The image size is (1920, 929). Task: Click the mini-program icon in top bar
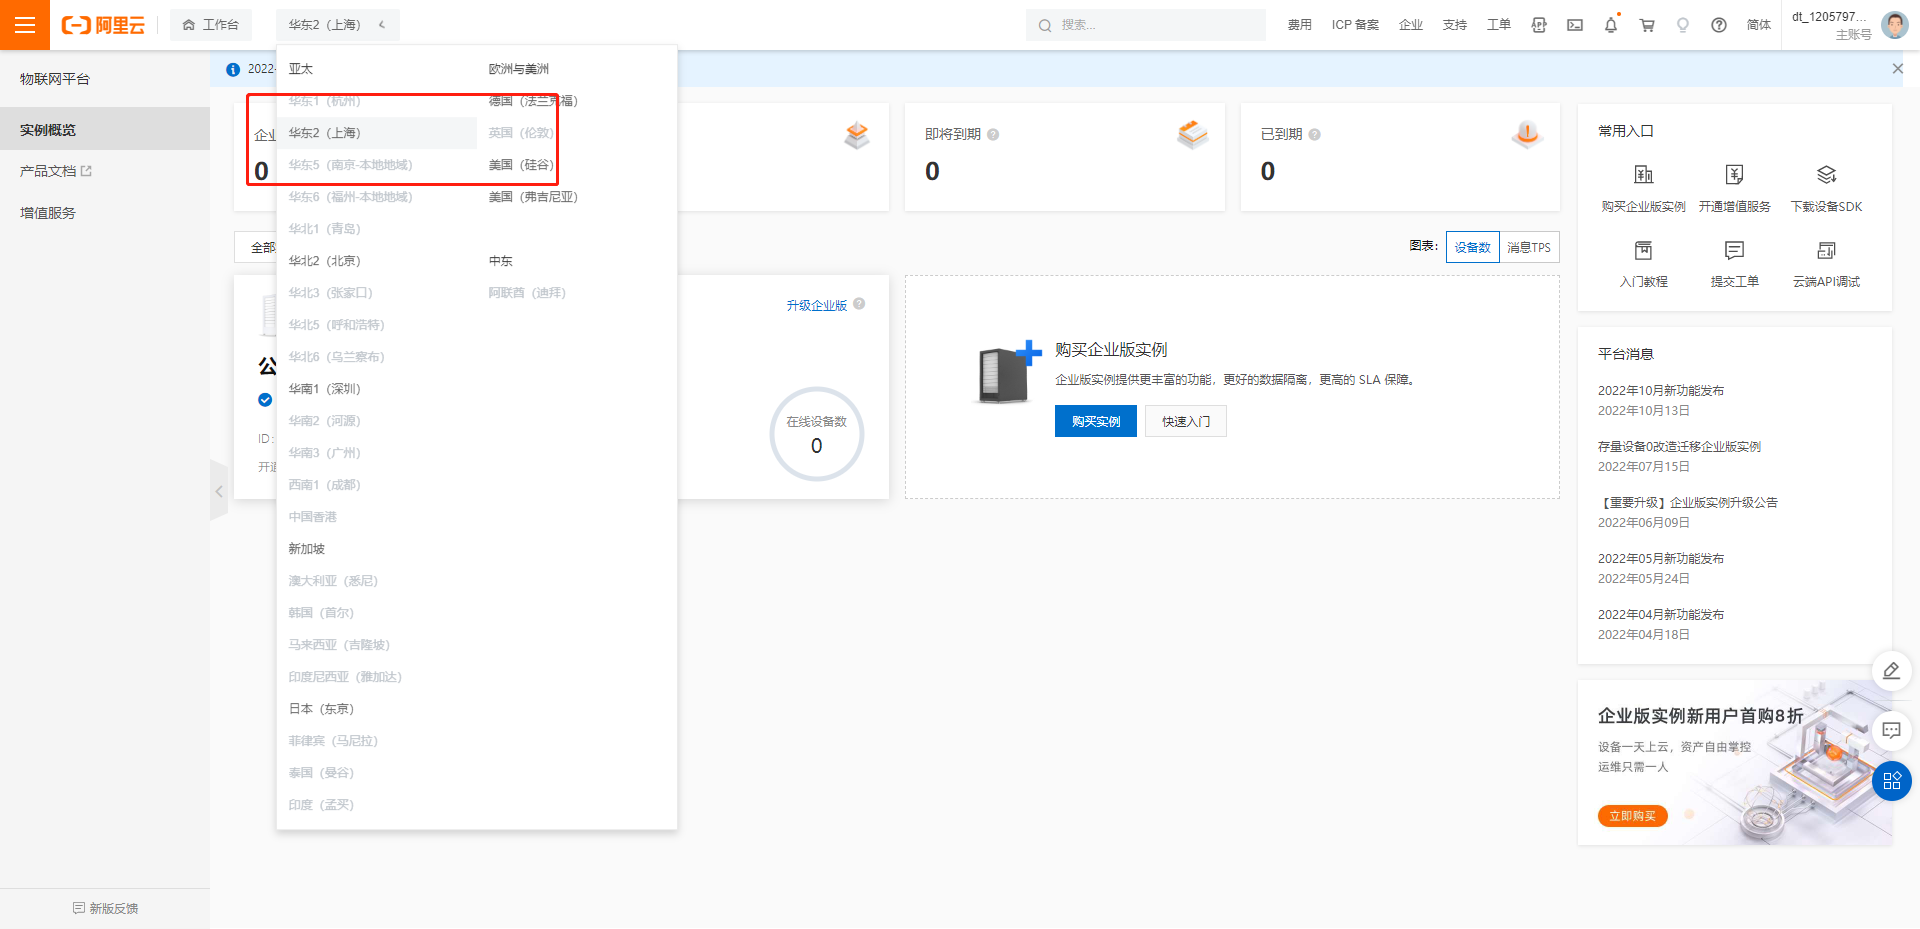1539,25
